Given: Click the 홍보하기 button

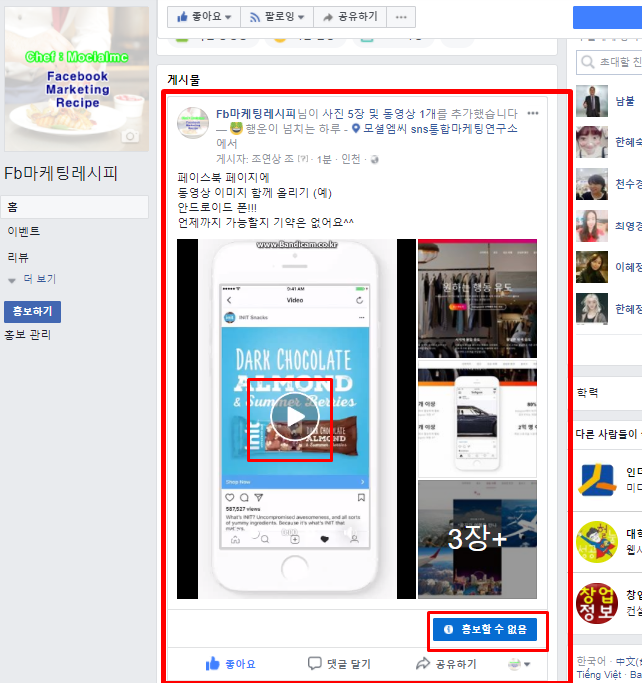Looking at the screenshot, I should [x=32, y=311].
